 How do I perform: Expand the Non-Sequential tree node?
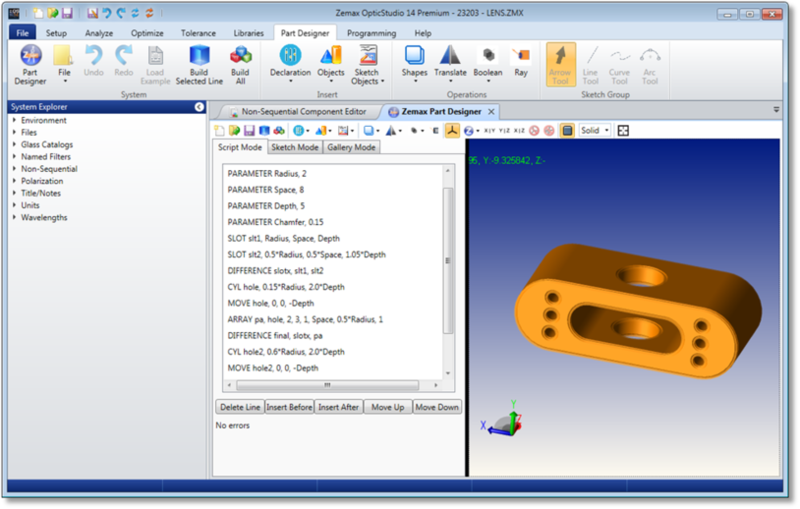point(14,170)
